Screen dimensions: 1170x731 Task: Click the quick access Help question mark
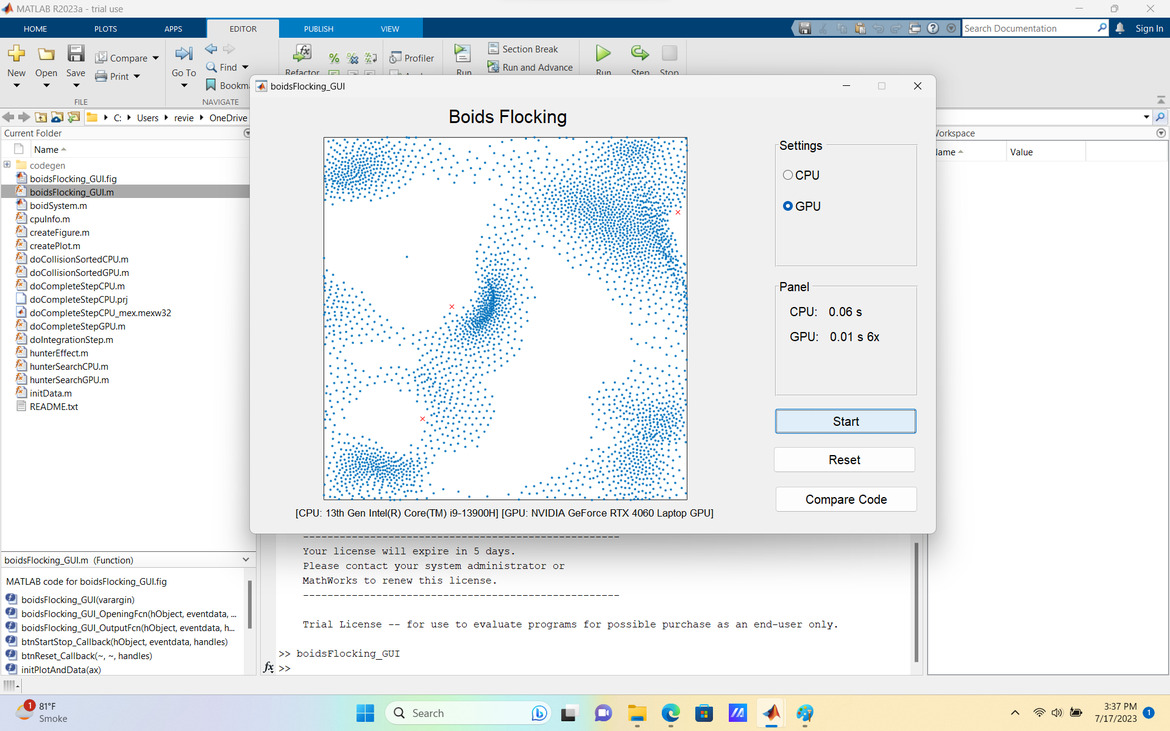pos(933,28)
